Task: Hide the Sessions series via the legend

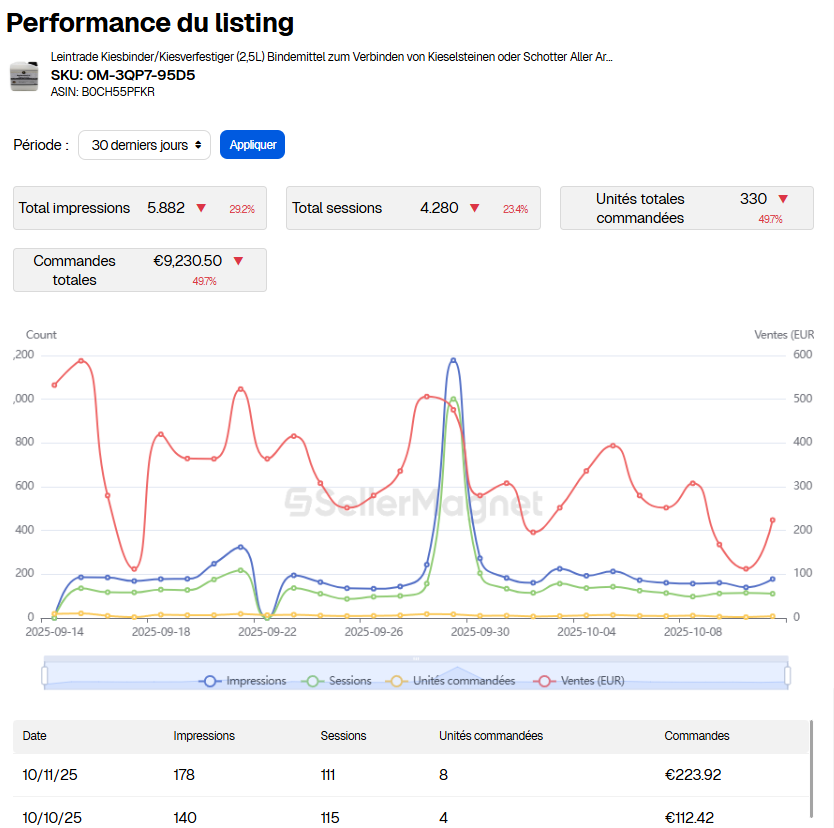Action: pyautogui.click(x=338, y=681)
